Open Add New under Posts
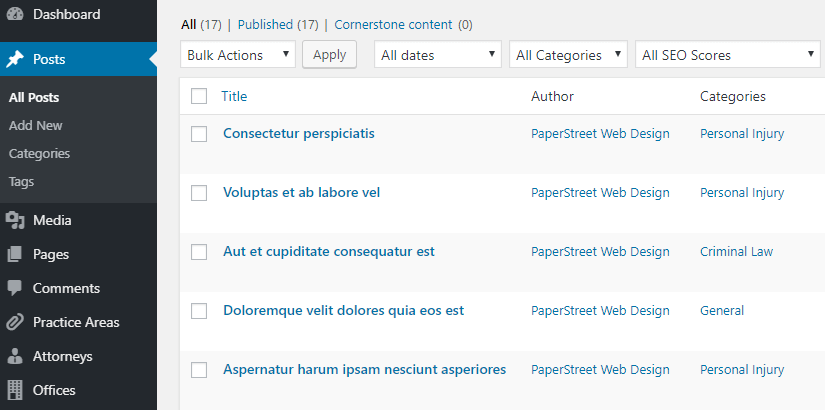Viewport: 825px width, 410px height. coord(35,126)
